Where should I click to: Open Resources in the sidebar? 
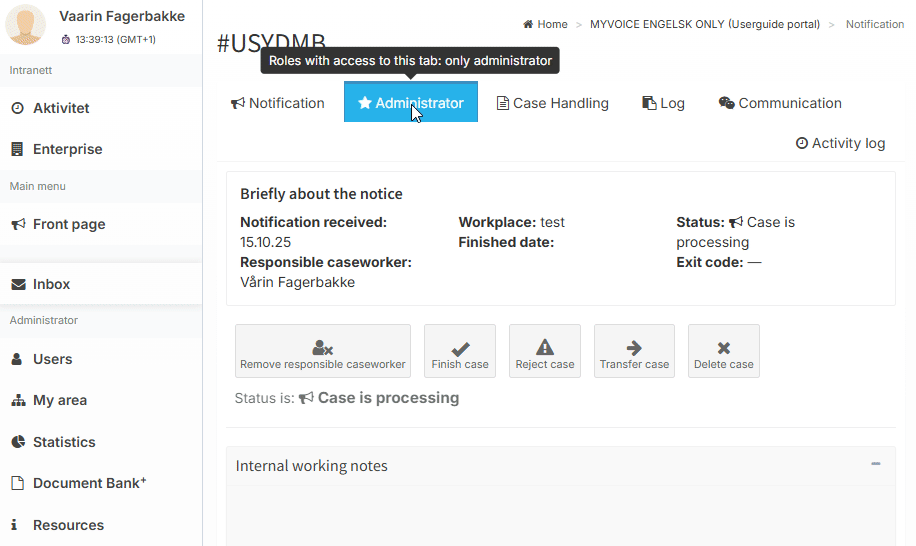(68, 525)
